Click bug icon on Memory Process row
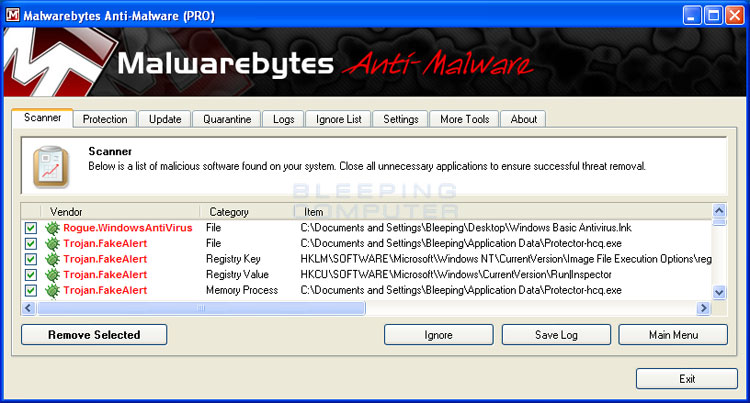The height and width of the screenshot is (403, 750). [x=52, y=291]
